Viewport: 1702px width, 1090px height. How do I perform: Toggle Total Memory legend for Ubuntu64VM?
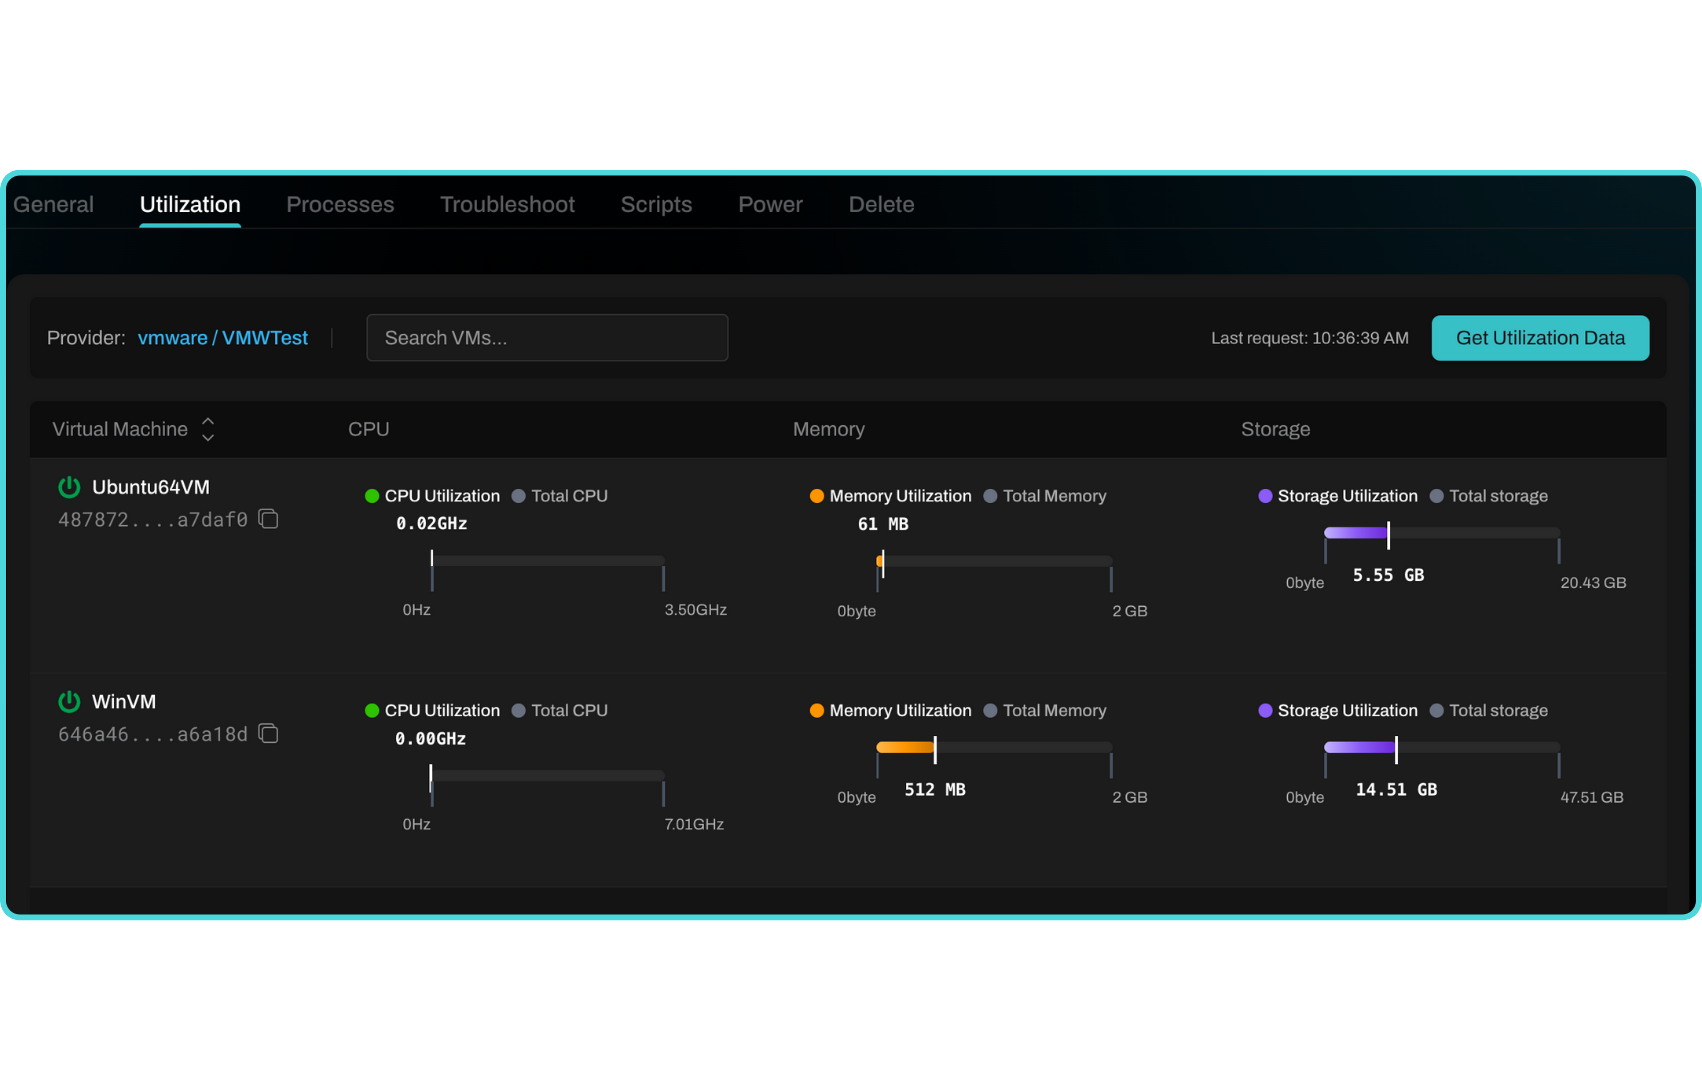[1044, 496]
